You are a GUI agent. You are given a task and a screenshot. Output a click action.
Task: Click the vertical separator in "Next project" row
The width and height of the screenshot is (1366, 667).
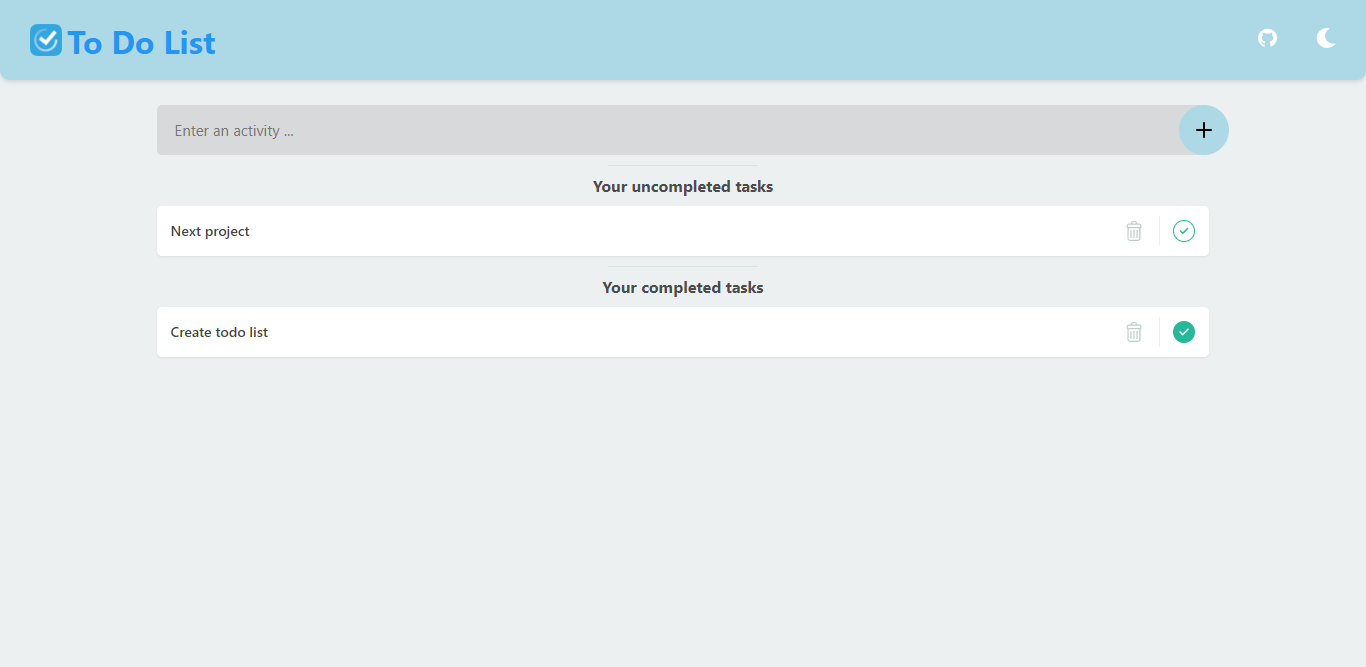(1159, 231)
